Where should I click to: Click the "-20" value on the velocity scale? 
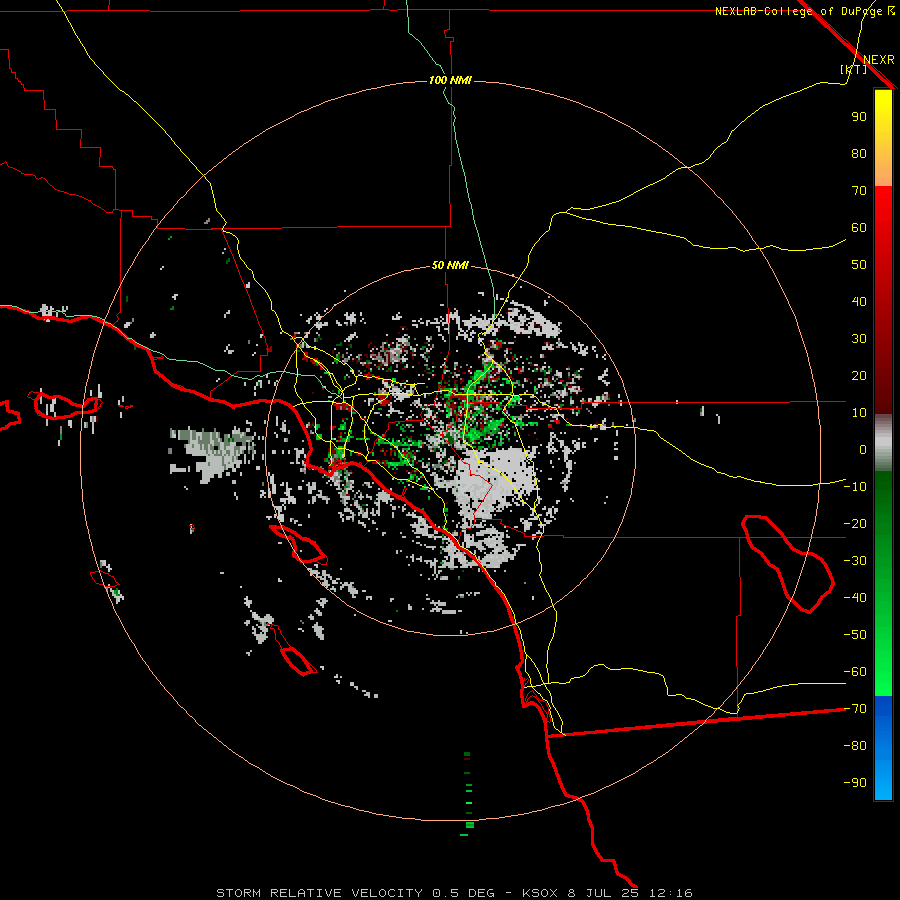[x=855, y=523]
